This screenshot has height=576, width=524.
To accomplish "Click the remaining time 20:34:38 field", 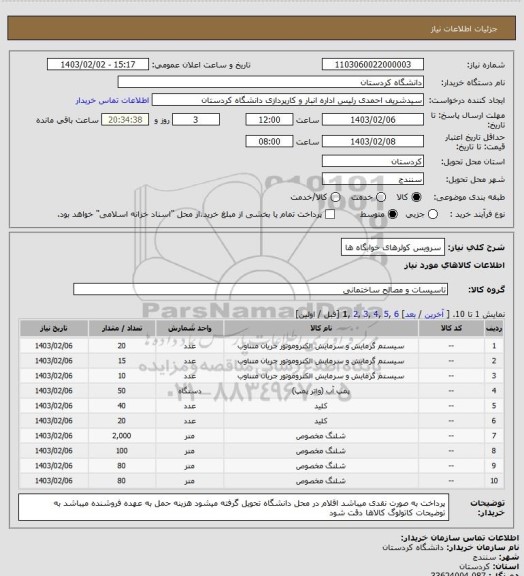I will pyautogui.click(x=125, y=120).
